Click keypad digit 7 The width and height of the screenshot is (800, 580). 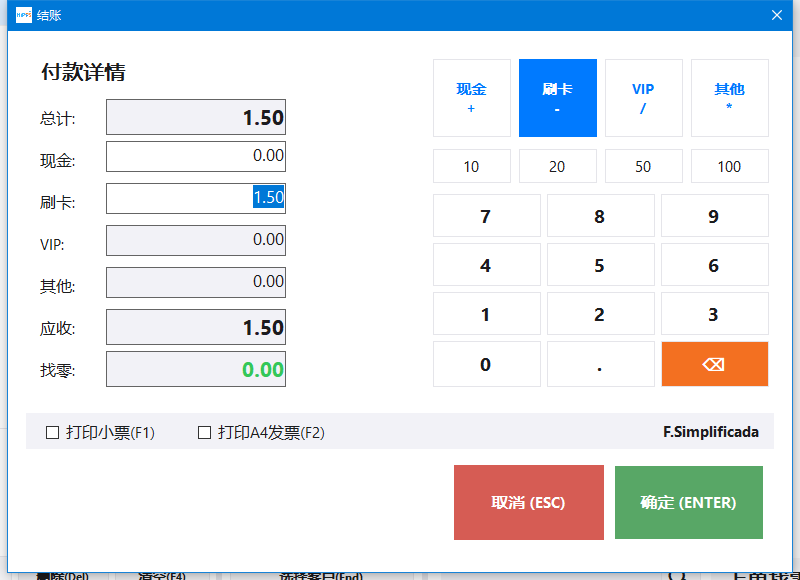point(486,216)
